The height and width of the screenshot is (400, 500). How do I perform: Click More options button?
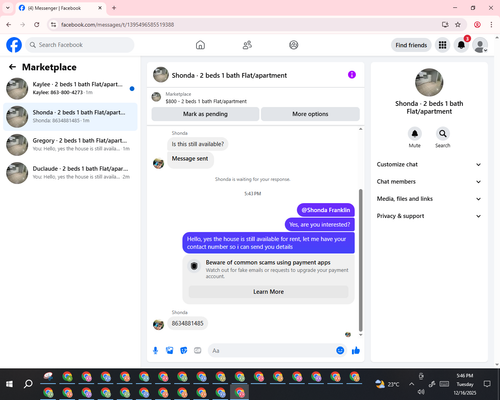(x=310, y=114)
